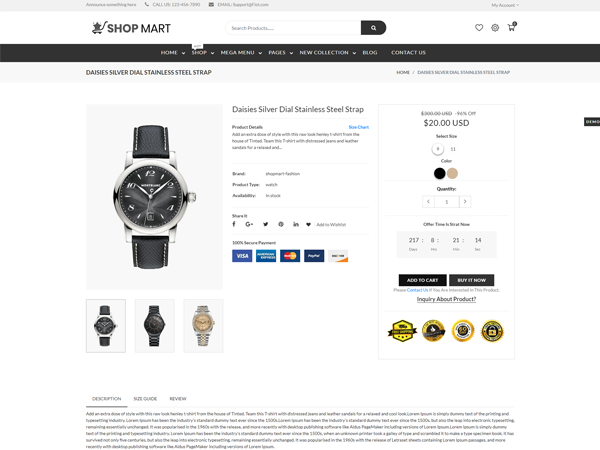This screenshot has width=600, height=450.
Task: Share product on LinkedIn
Action: [x=296, y=224]
